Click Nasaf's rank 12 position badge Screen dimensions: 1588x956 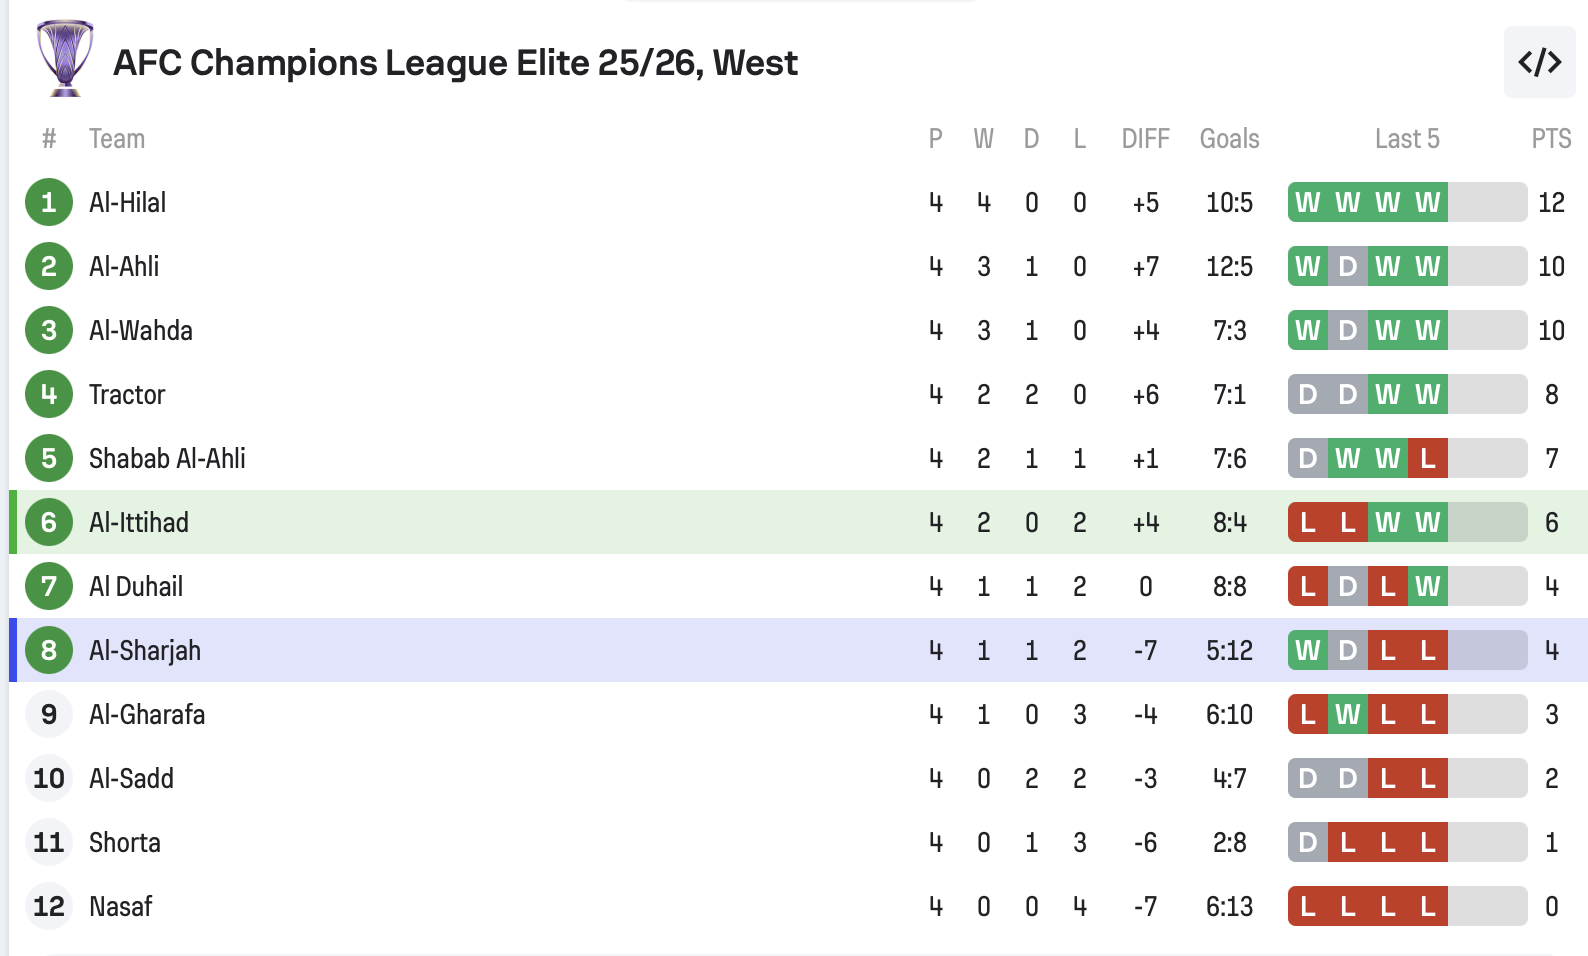tap(49, 907)
